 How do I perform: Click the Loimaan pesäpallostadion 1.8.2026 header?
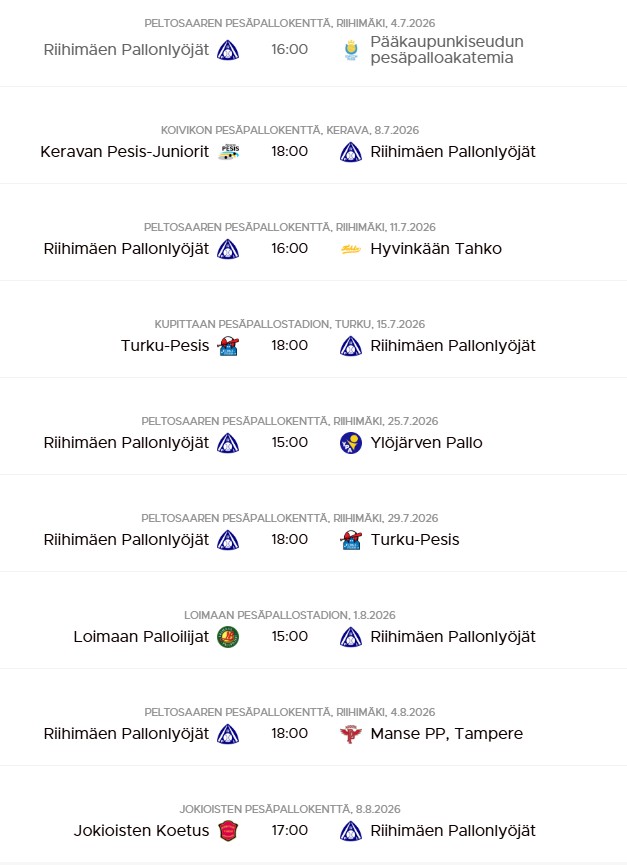pyautogui.click(x=289, y=615)
